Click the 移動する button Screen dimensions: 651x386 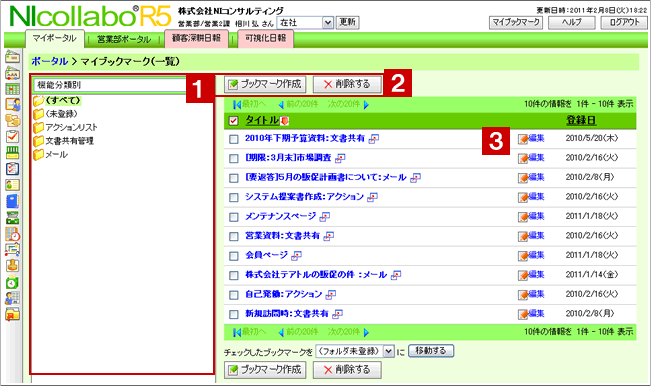coord(431,351)
